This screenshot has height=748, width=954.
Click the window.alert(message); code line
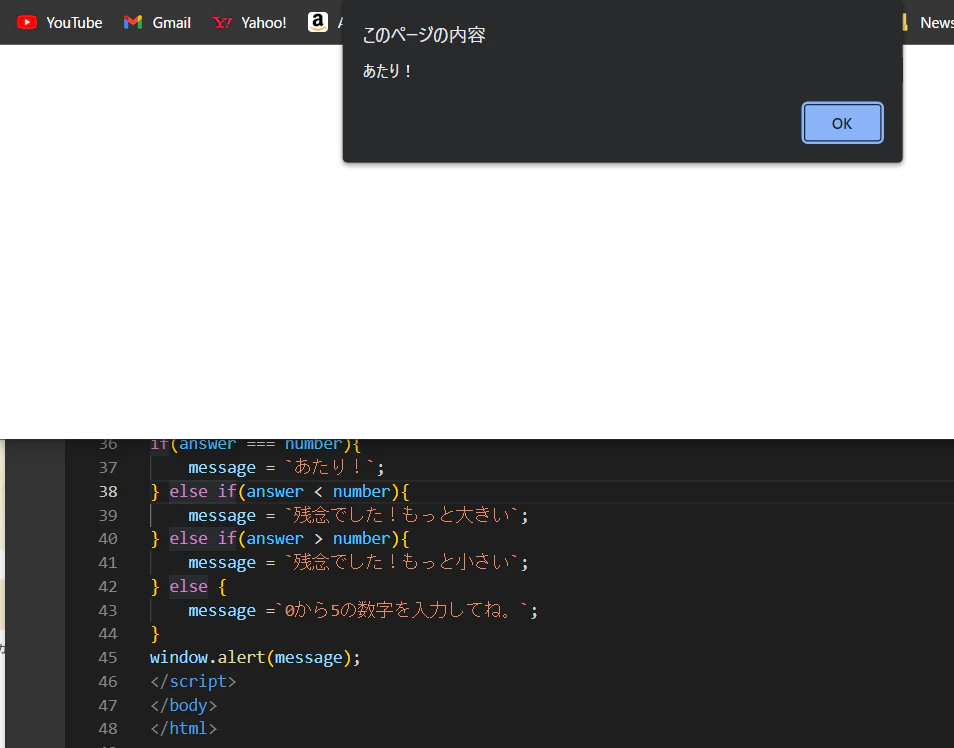click(x=255, y=657)
